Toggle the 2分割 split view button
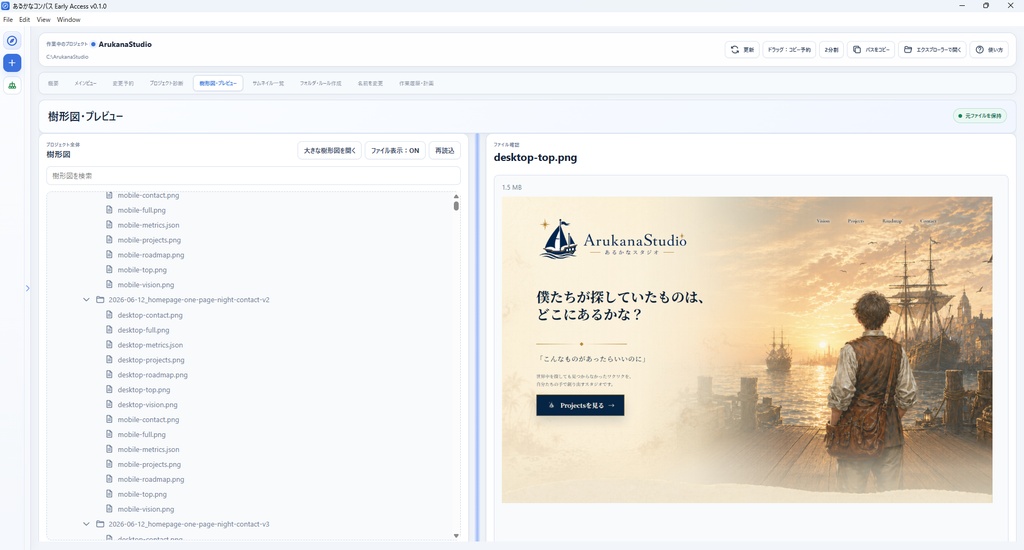The width and height of the screenshot is (1024, 550). pyautogui.click(x=831, y=50)
